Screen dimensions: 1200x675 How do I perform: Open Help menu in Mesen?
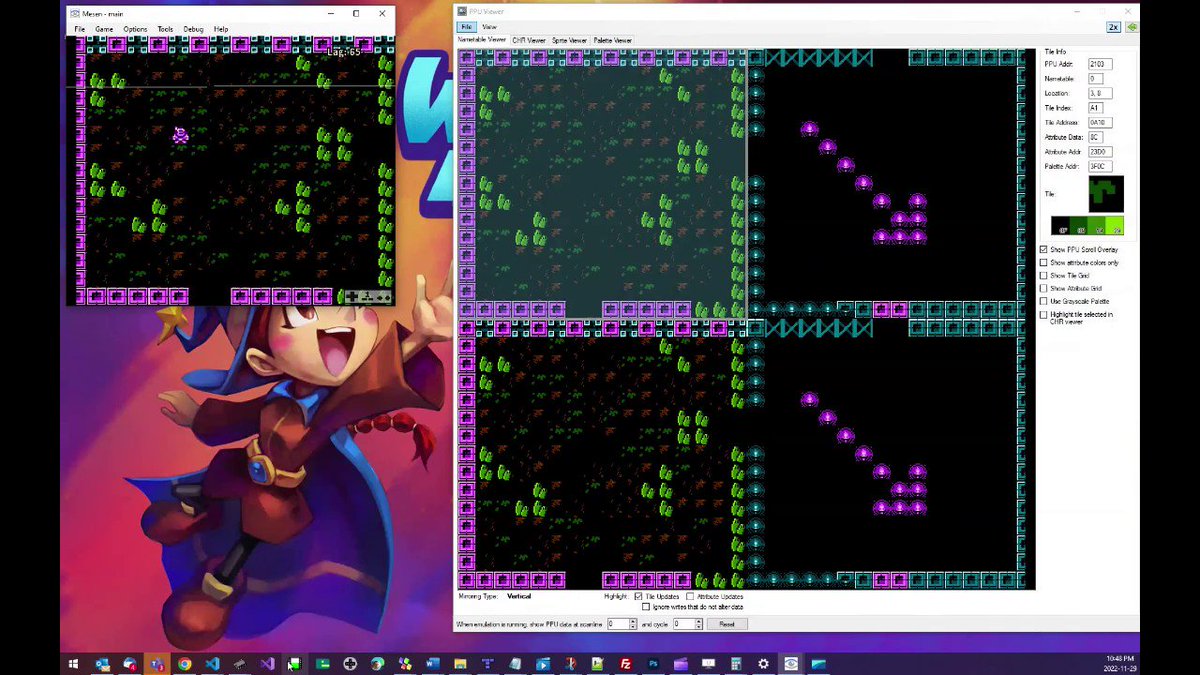tap(220, 29)
